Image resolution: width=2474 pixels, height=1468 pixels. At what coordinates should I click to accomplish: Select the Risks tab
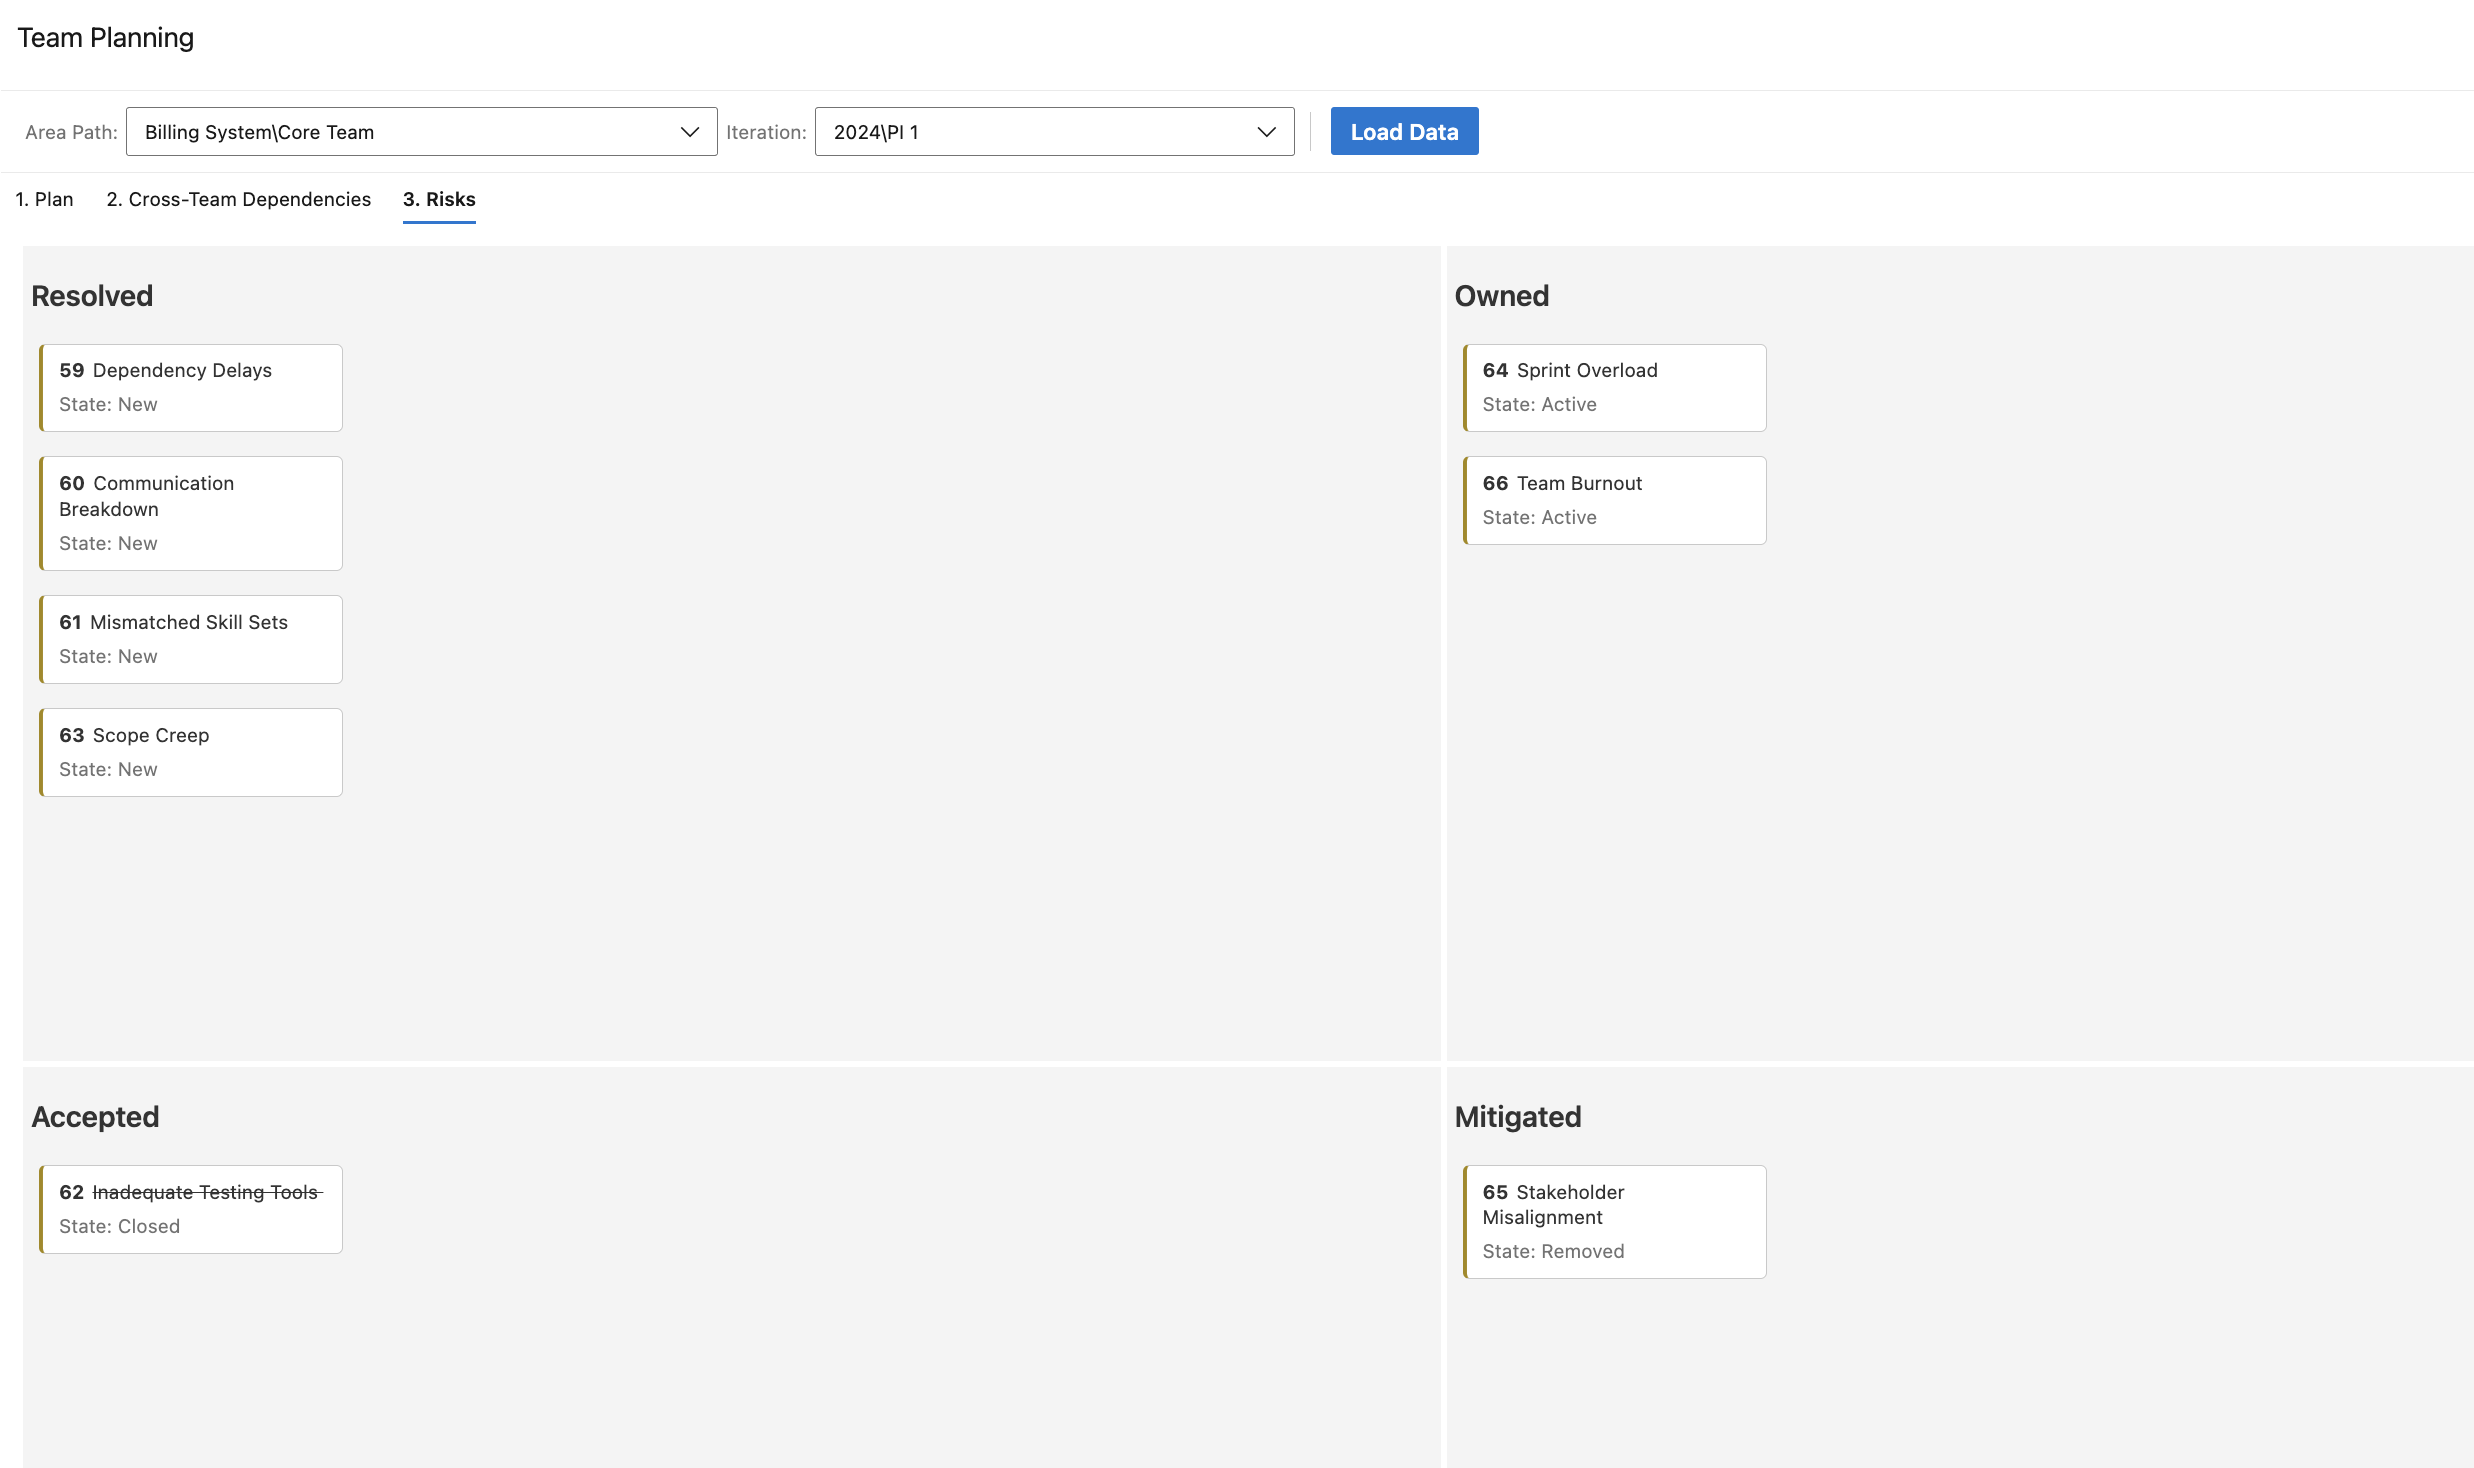point(439,199)
